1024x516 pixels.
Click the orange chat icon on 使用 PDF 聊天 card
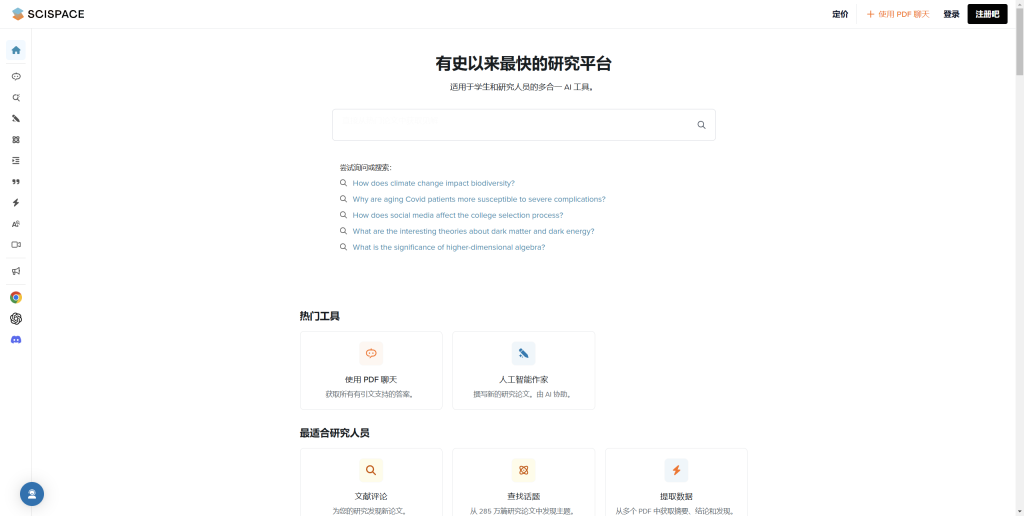[x=371, y=353]
